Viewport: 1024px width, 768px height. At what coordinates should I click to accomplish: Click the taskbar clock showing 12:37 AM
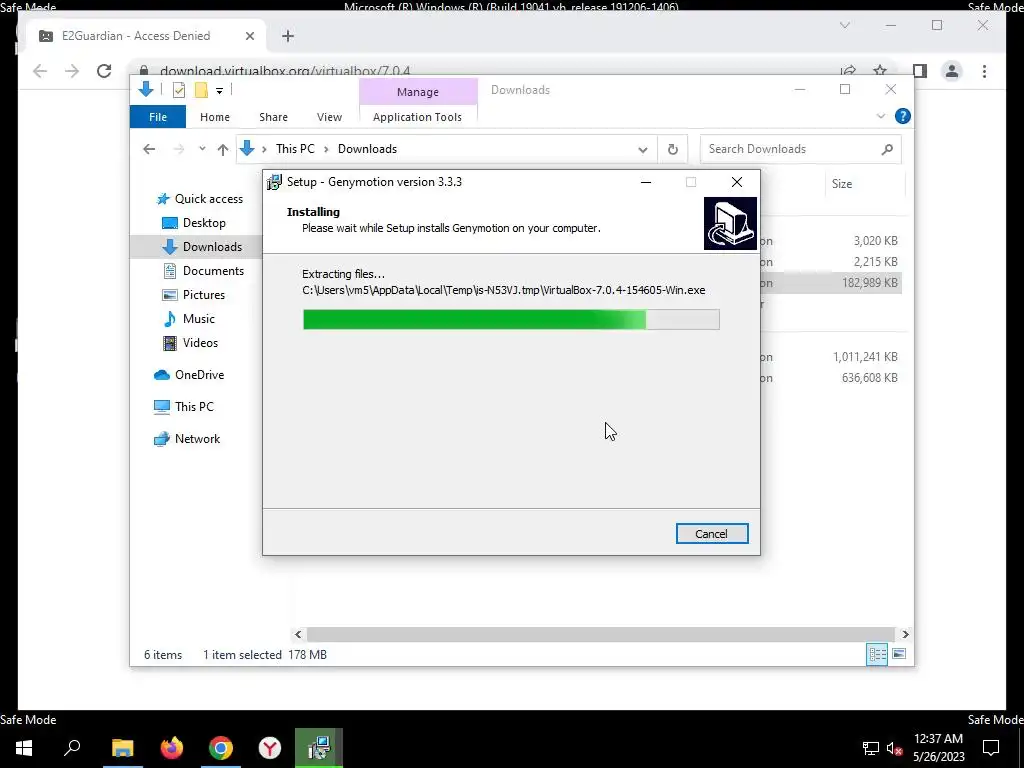[938, 748]
